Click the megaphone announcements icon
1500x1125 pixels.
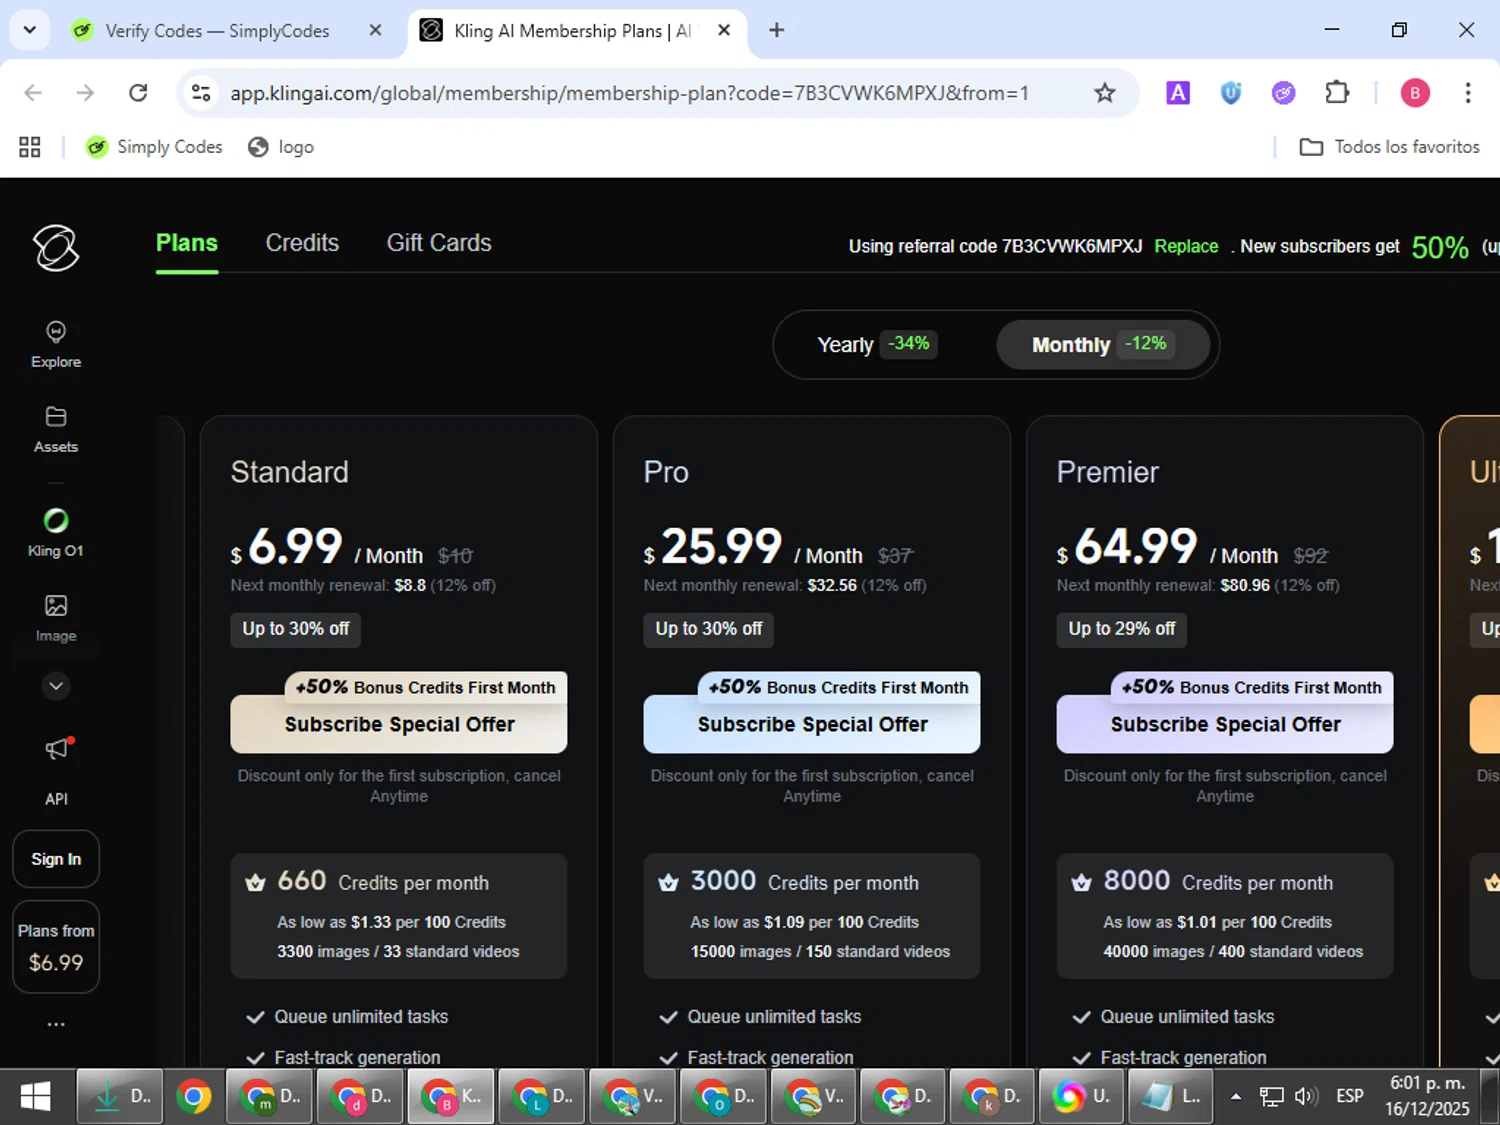point(57,749)
